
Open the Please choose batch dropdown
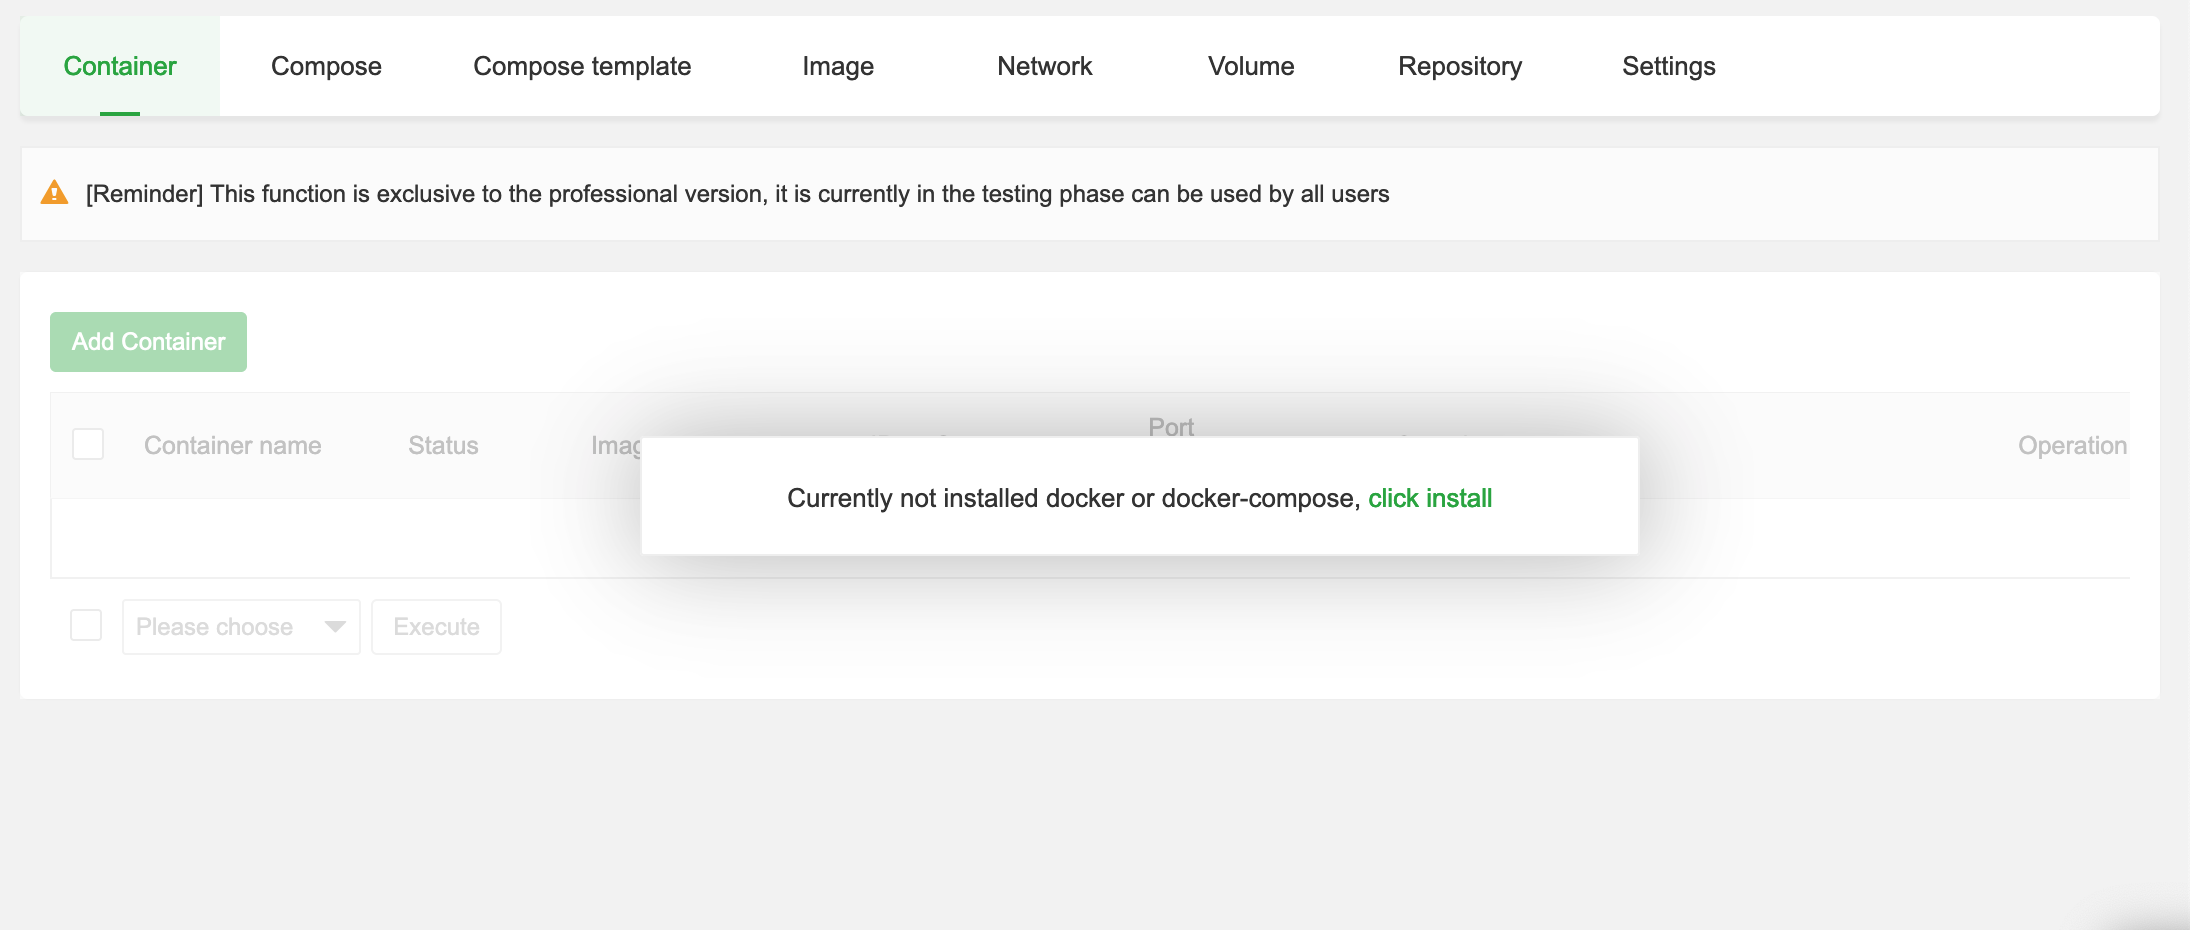click(x=240, y=627)
